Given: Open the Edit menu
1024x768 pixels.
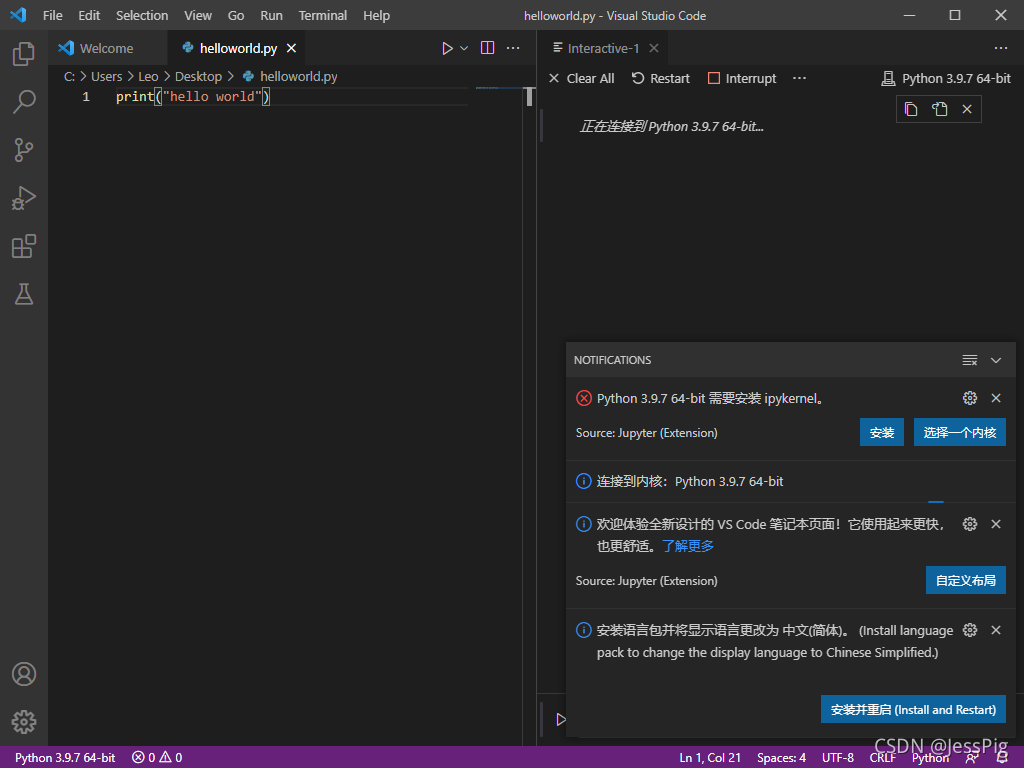Looking at the screenshot, I should 89,15.
